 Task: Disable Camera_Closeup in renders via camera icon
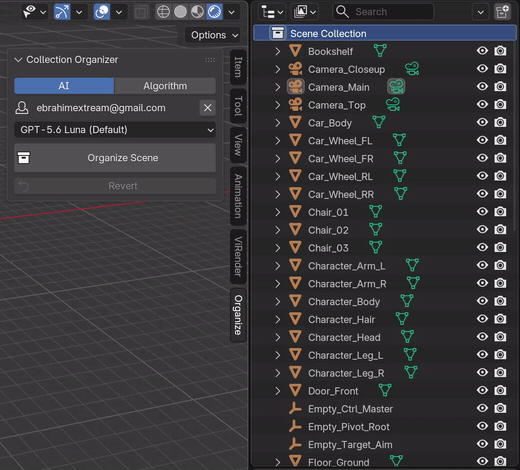pyautogui.click(x=500, y=68)
